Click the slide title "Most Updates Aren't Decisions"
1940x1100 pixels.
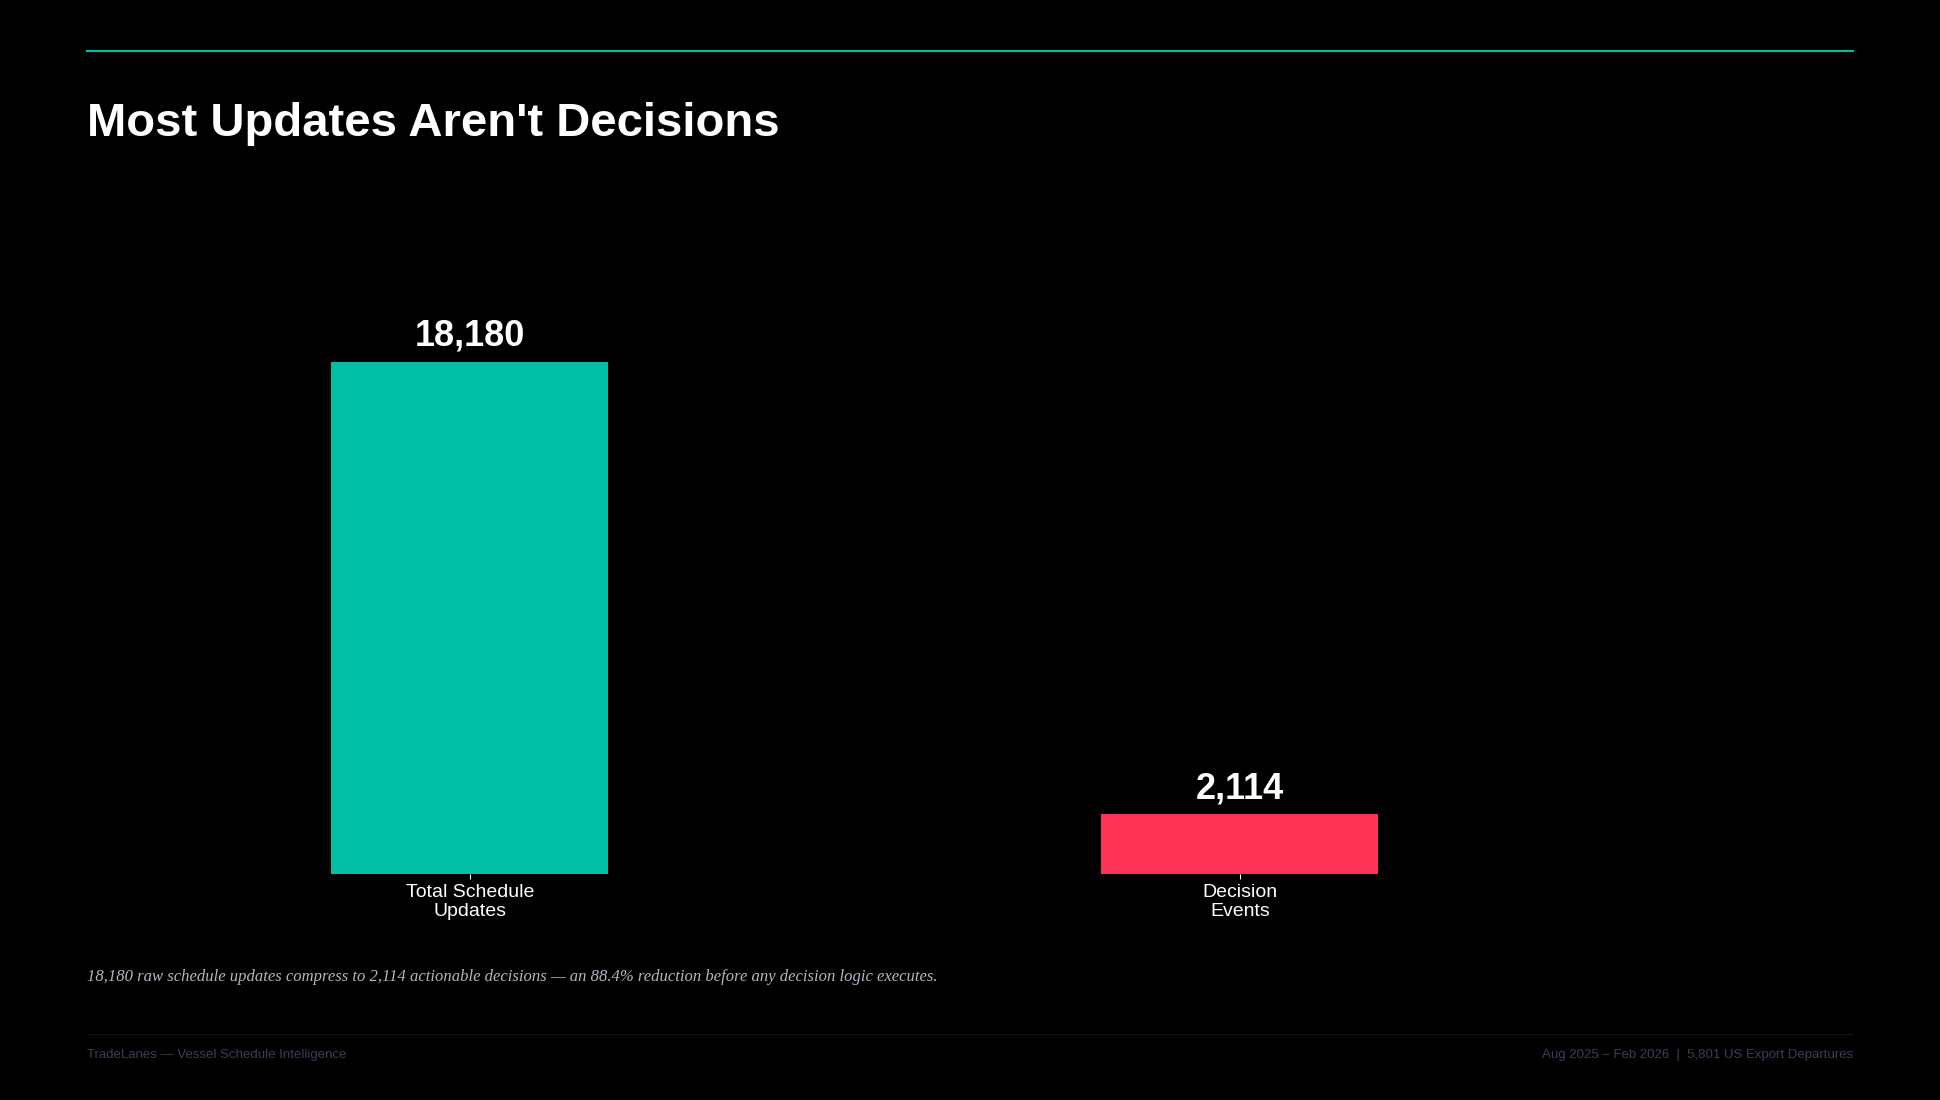tap(432, 121)
